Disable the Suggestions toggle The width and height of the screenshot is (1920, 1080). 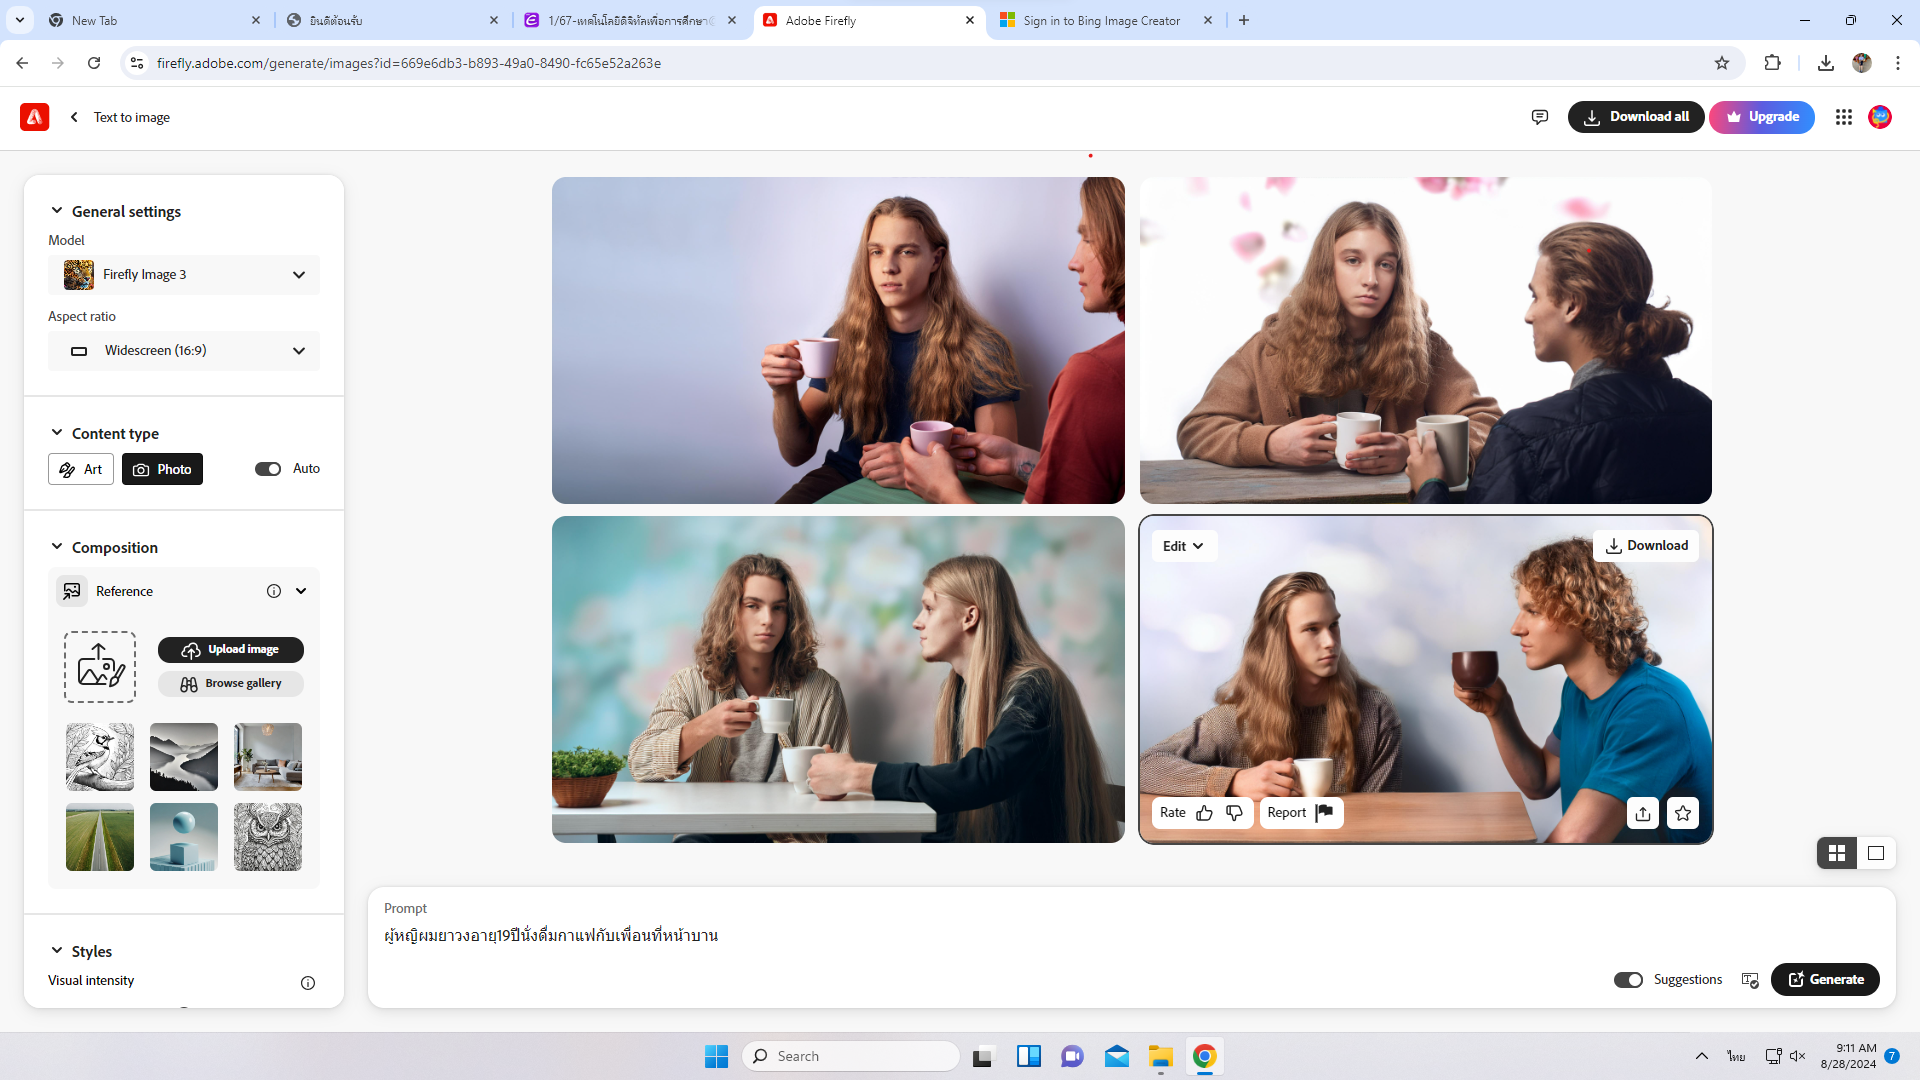[x=1628, y=980]
